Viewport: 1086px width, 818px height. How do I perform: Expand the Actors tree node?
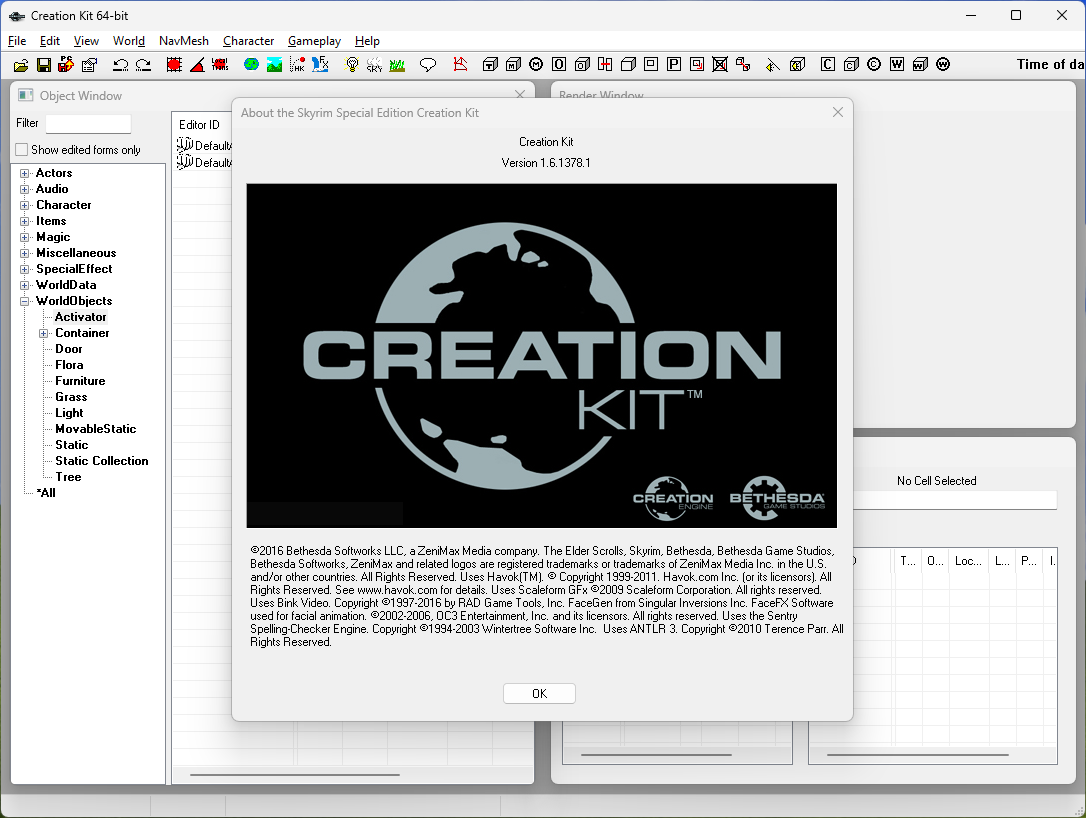click(x=24, y=173)
